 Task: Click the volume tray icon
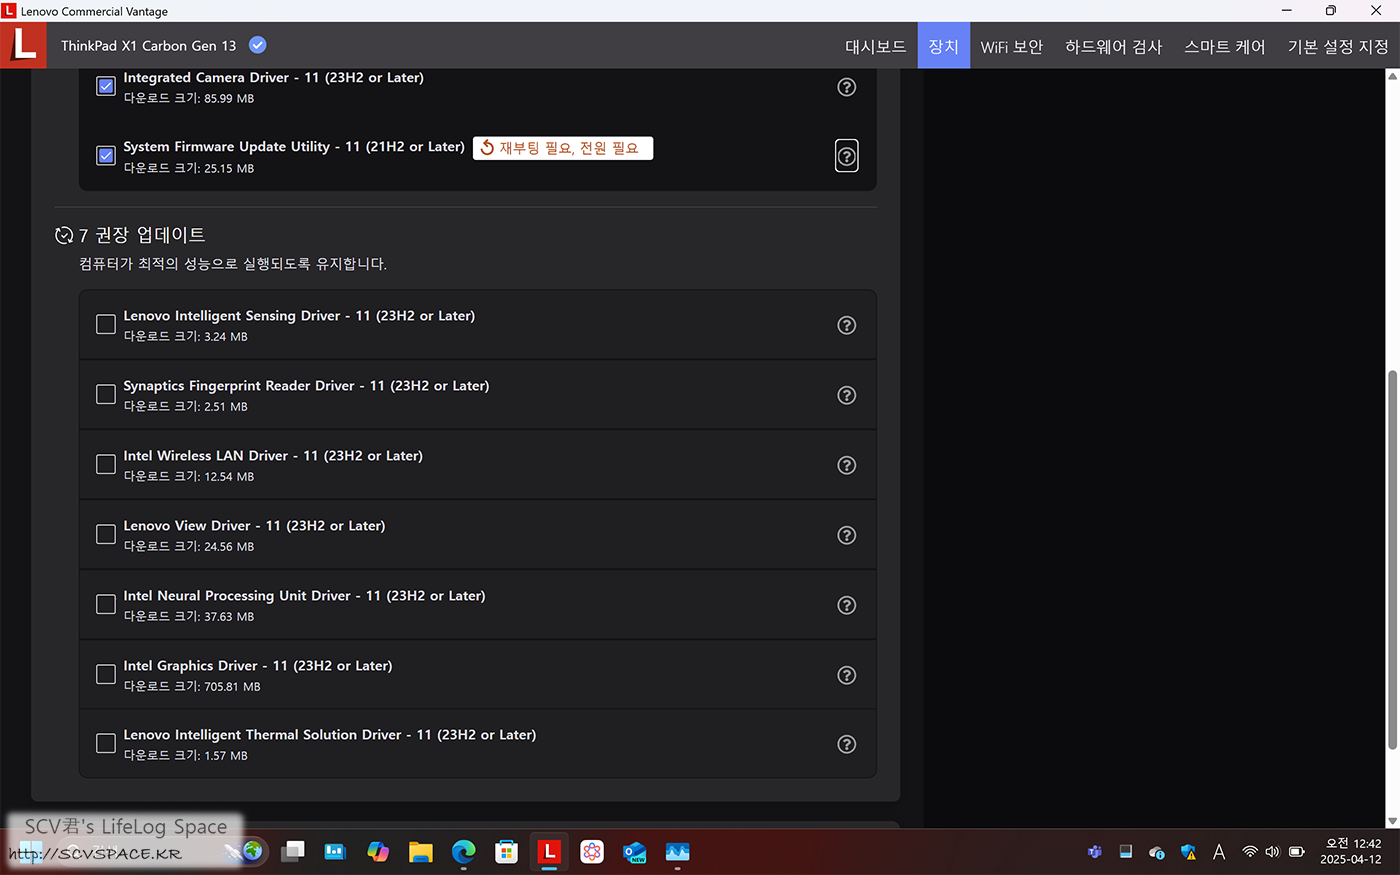pos(1272,852)
